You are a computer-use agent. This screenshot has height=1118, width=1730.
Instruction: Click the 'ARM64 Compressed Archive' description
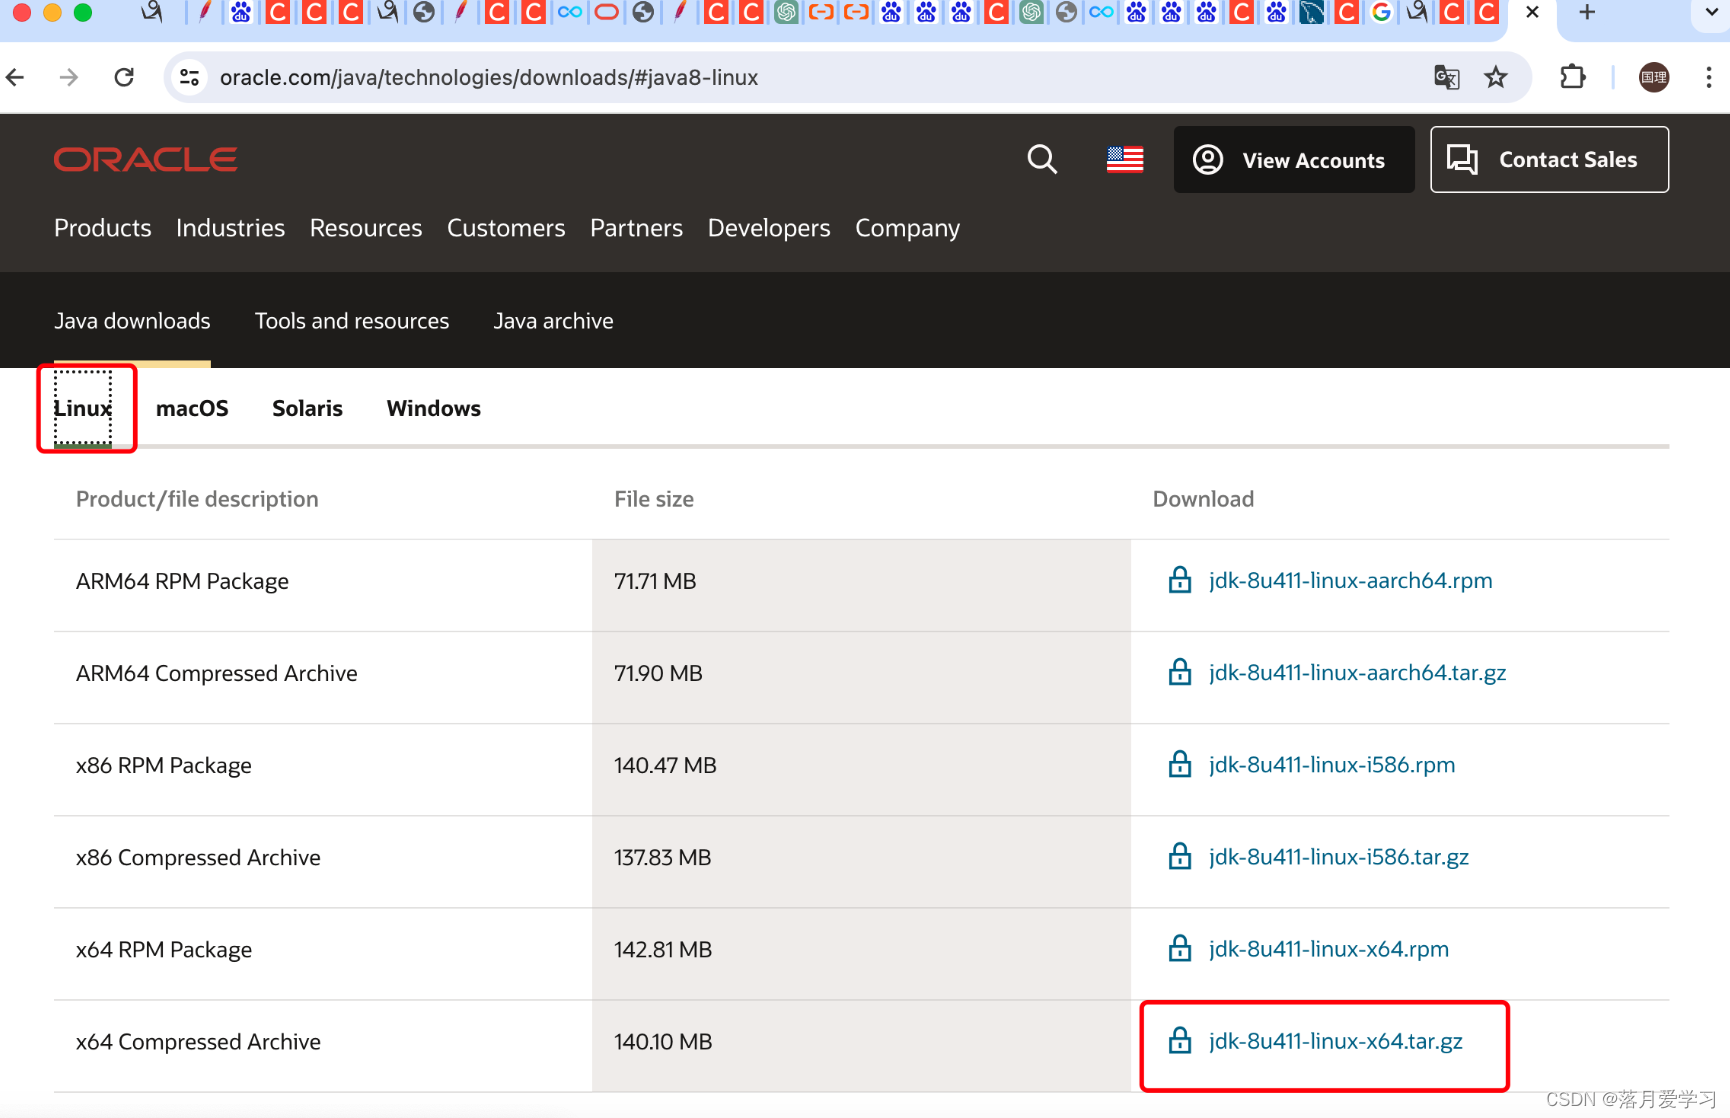pos(216,673)
